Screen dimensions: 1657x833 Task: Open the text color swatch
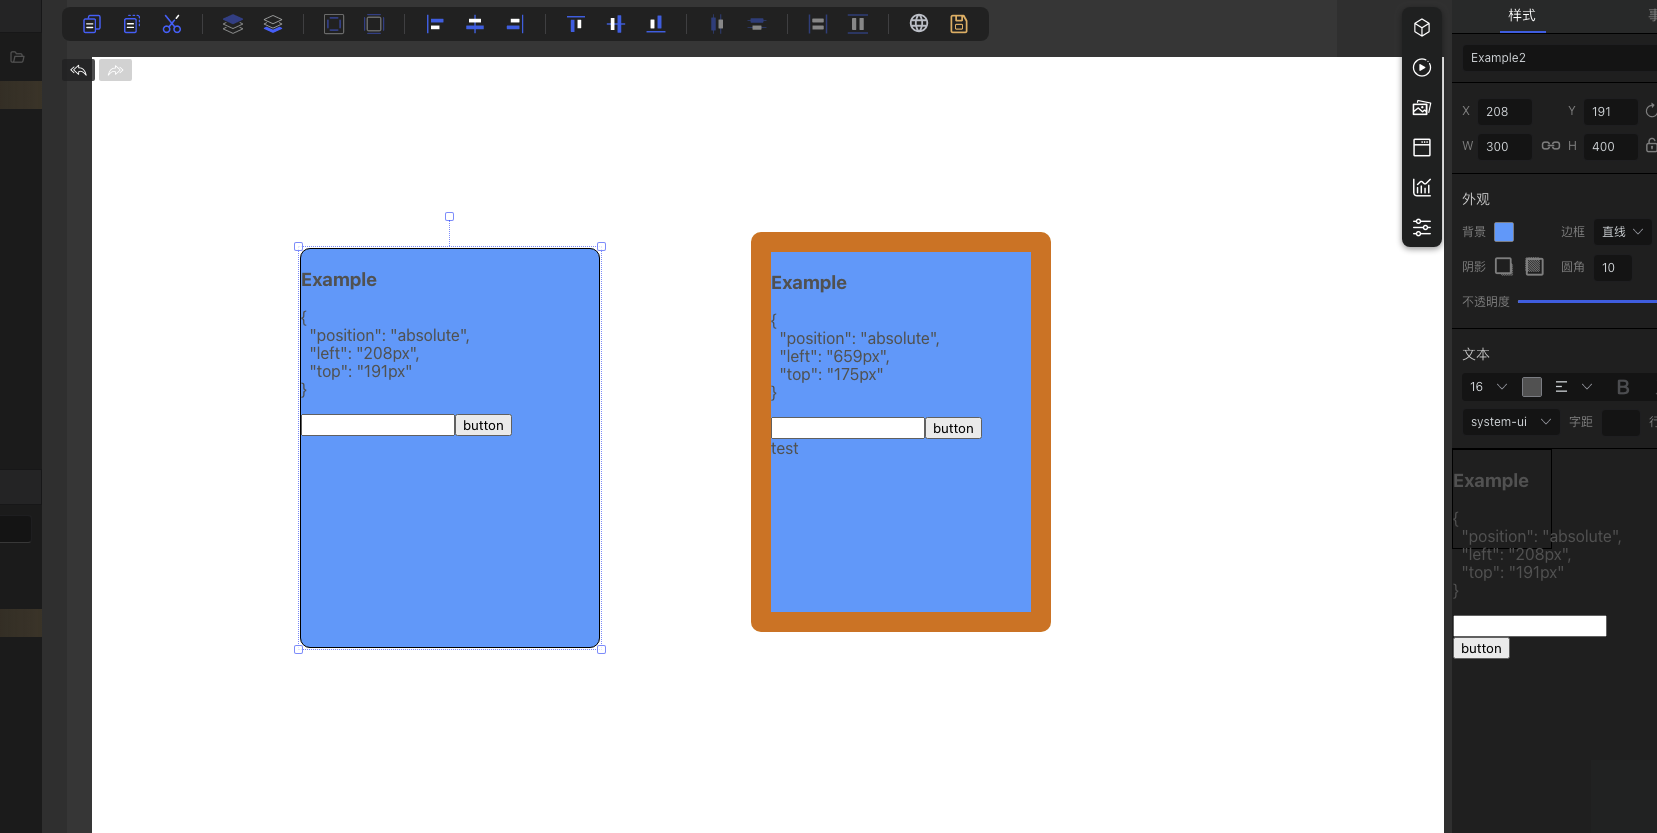pyautogui.click(x=1532, y=387)
